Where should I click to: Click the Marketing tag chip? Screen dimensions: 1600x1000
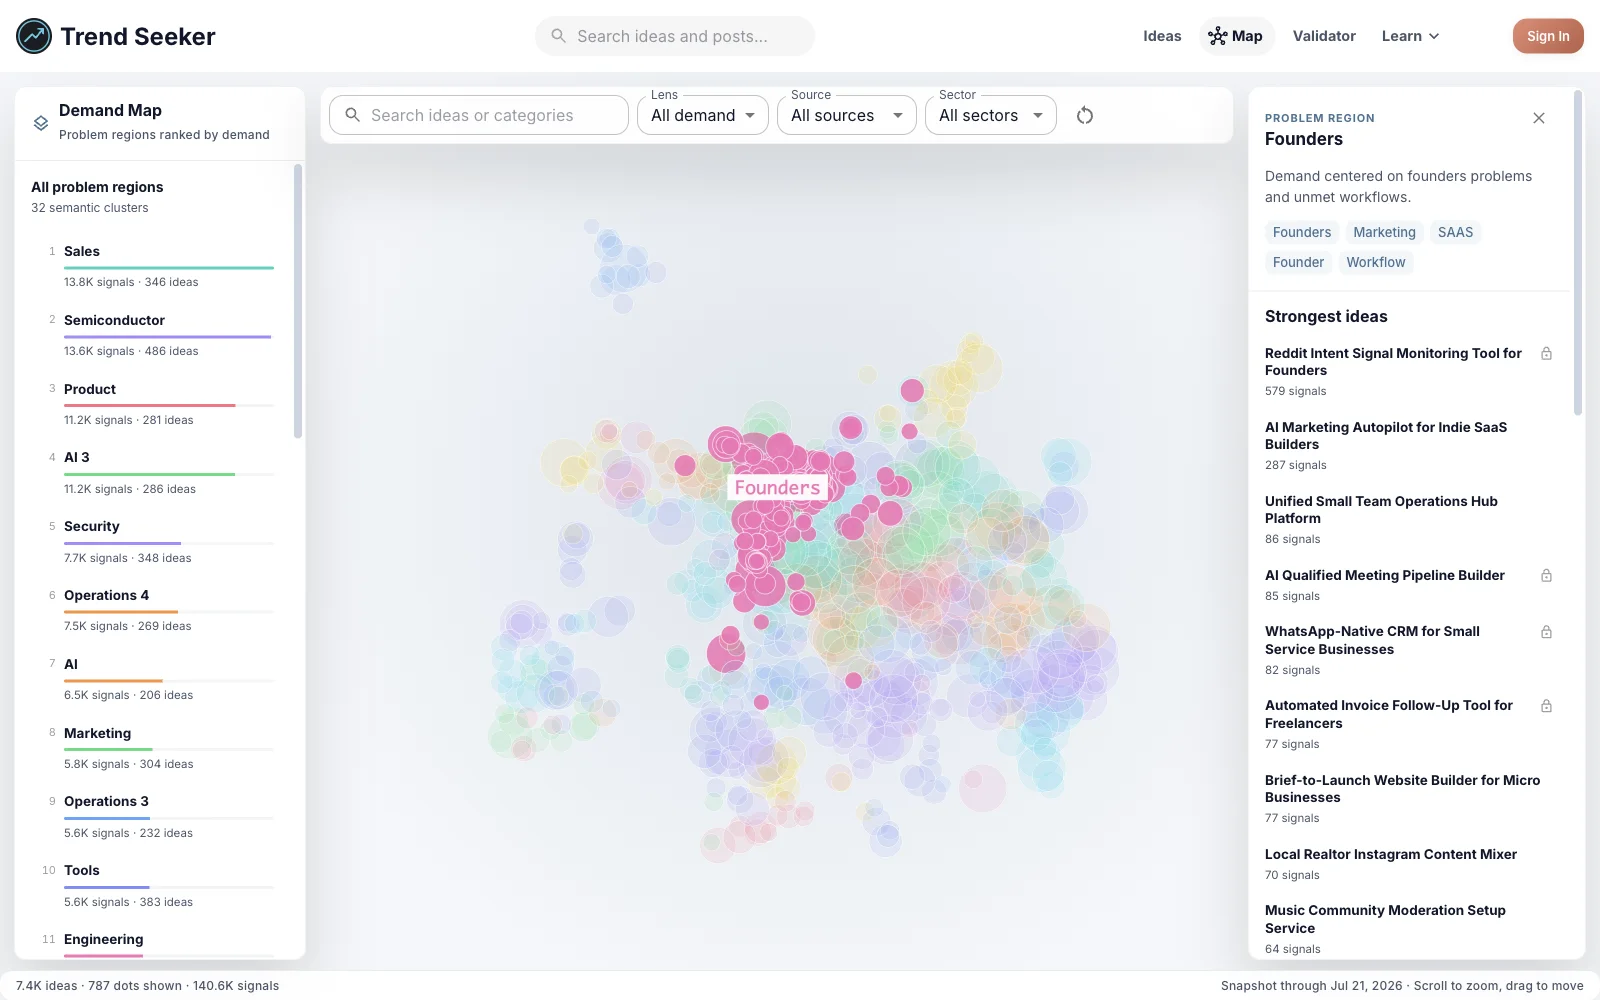[1384, 232]
